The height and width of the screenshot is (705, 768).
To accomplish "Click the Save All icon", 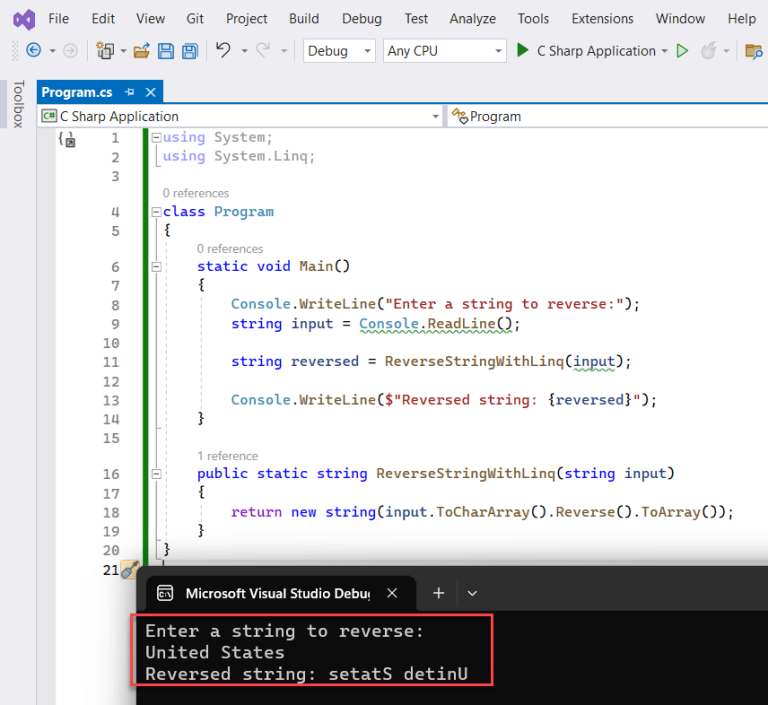I will tap(190, 51).
